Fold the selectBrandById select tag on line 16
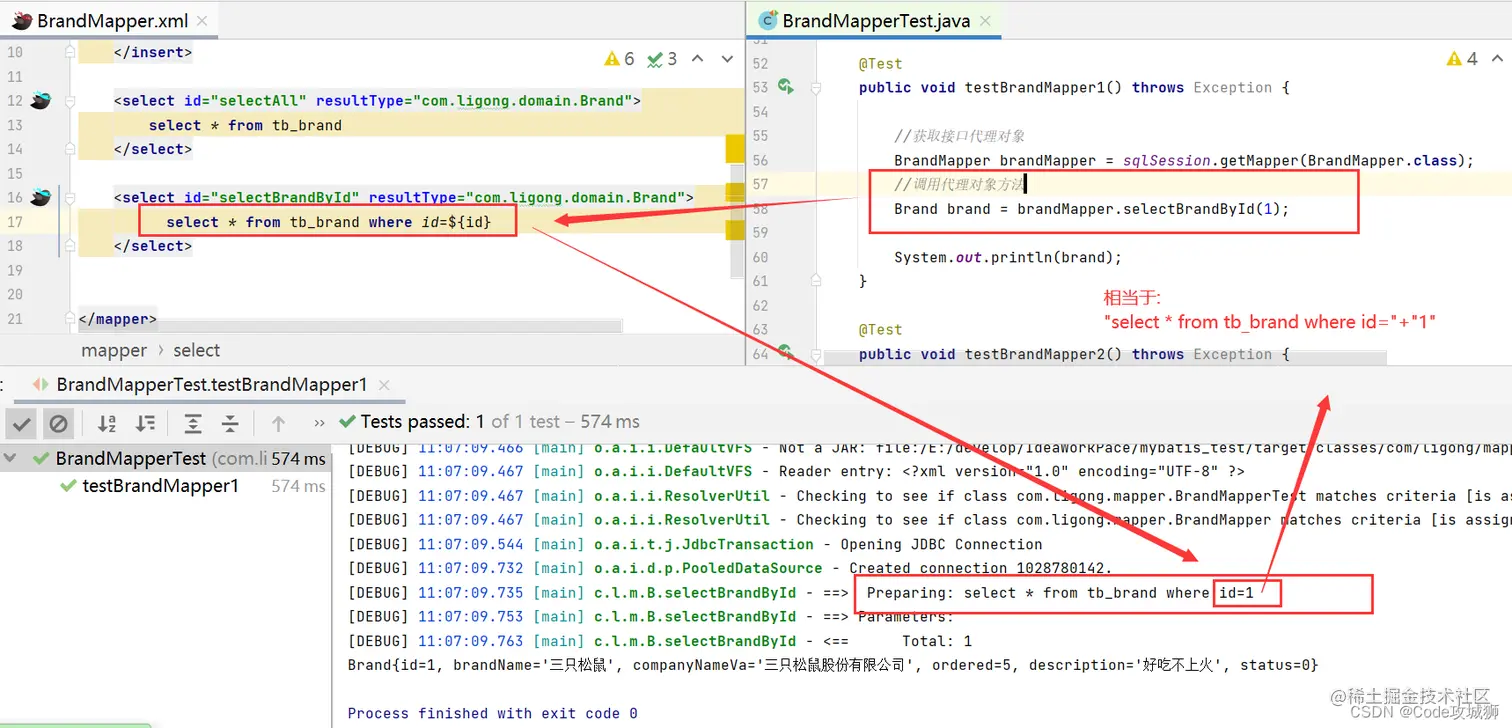Image resolution: width=1512 pixels, height=728 pixels. 69,197
